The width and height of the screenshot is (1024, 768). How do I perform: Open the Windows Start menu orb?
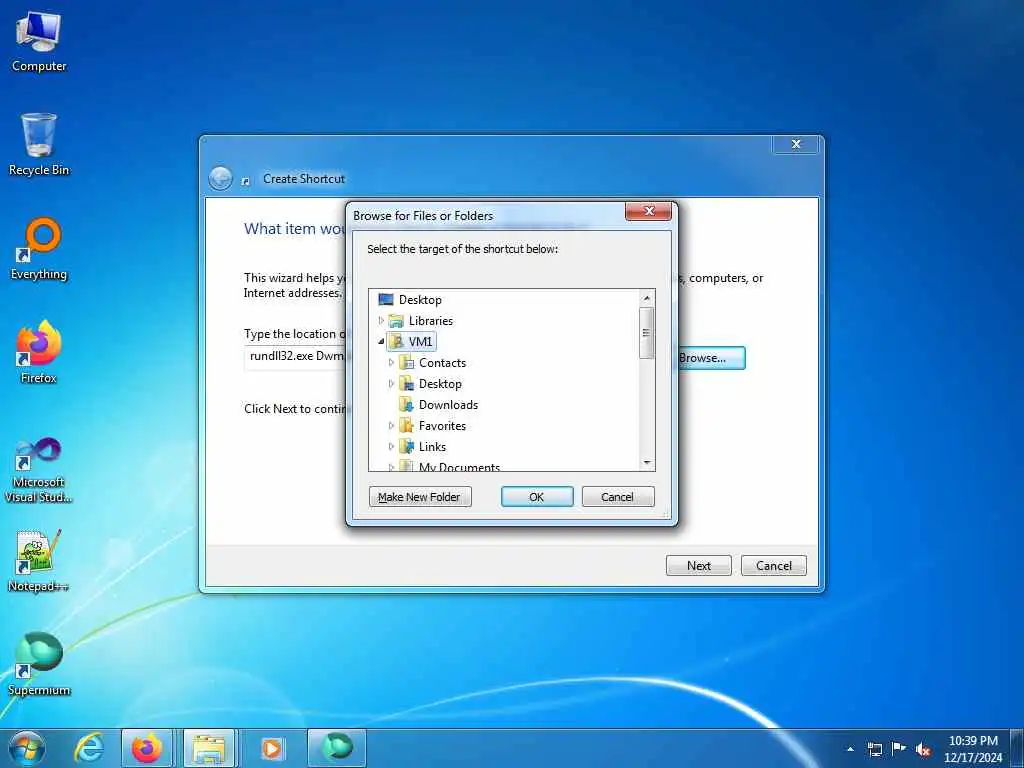(x=27, y=748)
